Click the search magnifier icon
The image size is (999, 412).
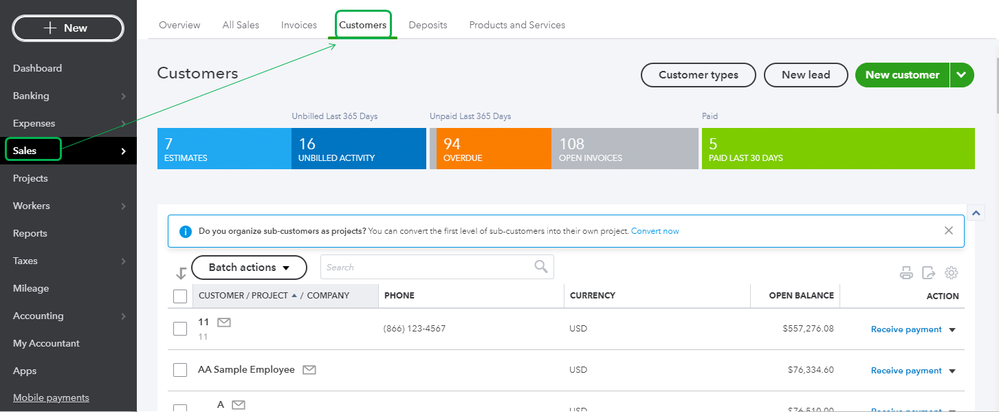[541, 266]
